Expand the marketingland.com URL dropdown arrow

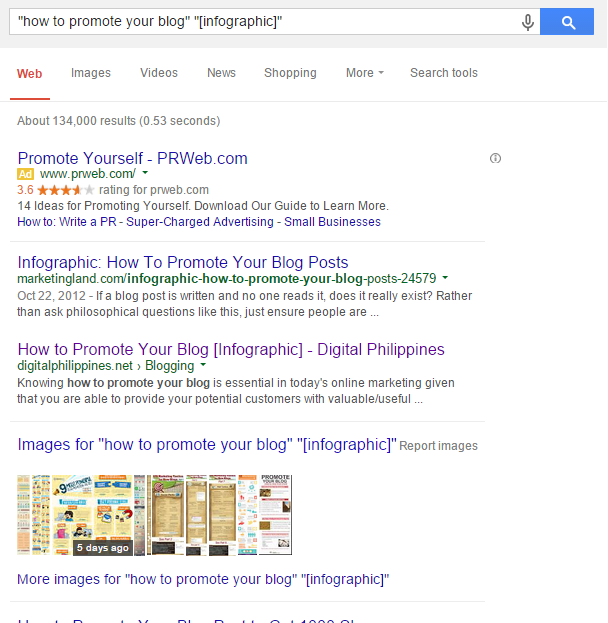(445, 277)
